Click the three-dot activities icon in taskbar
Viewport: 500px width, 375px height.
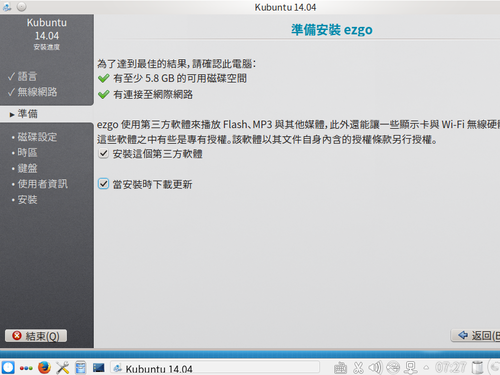tap(26, 368)
